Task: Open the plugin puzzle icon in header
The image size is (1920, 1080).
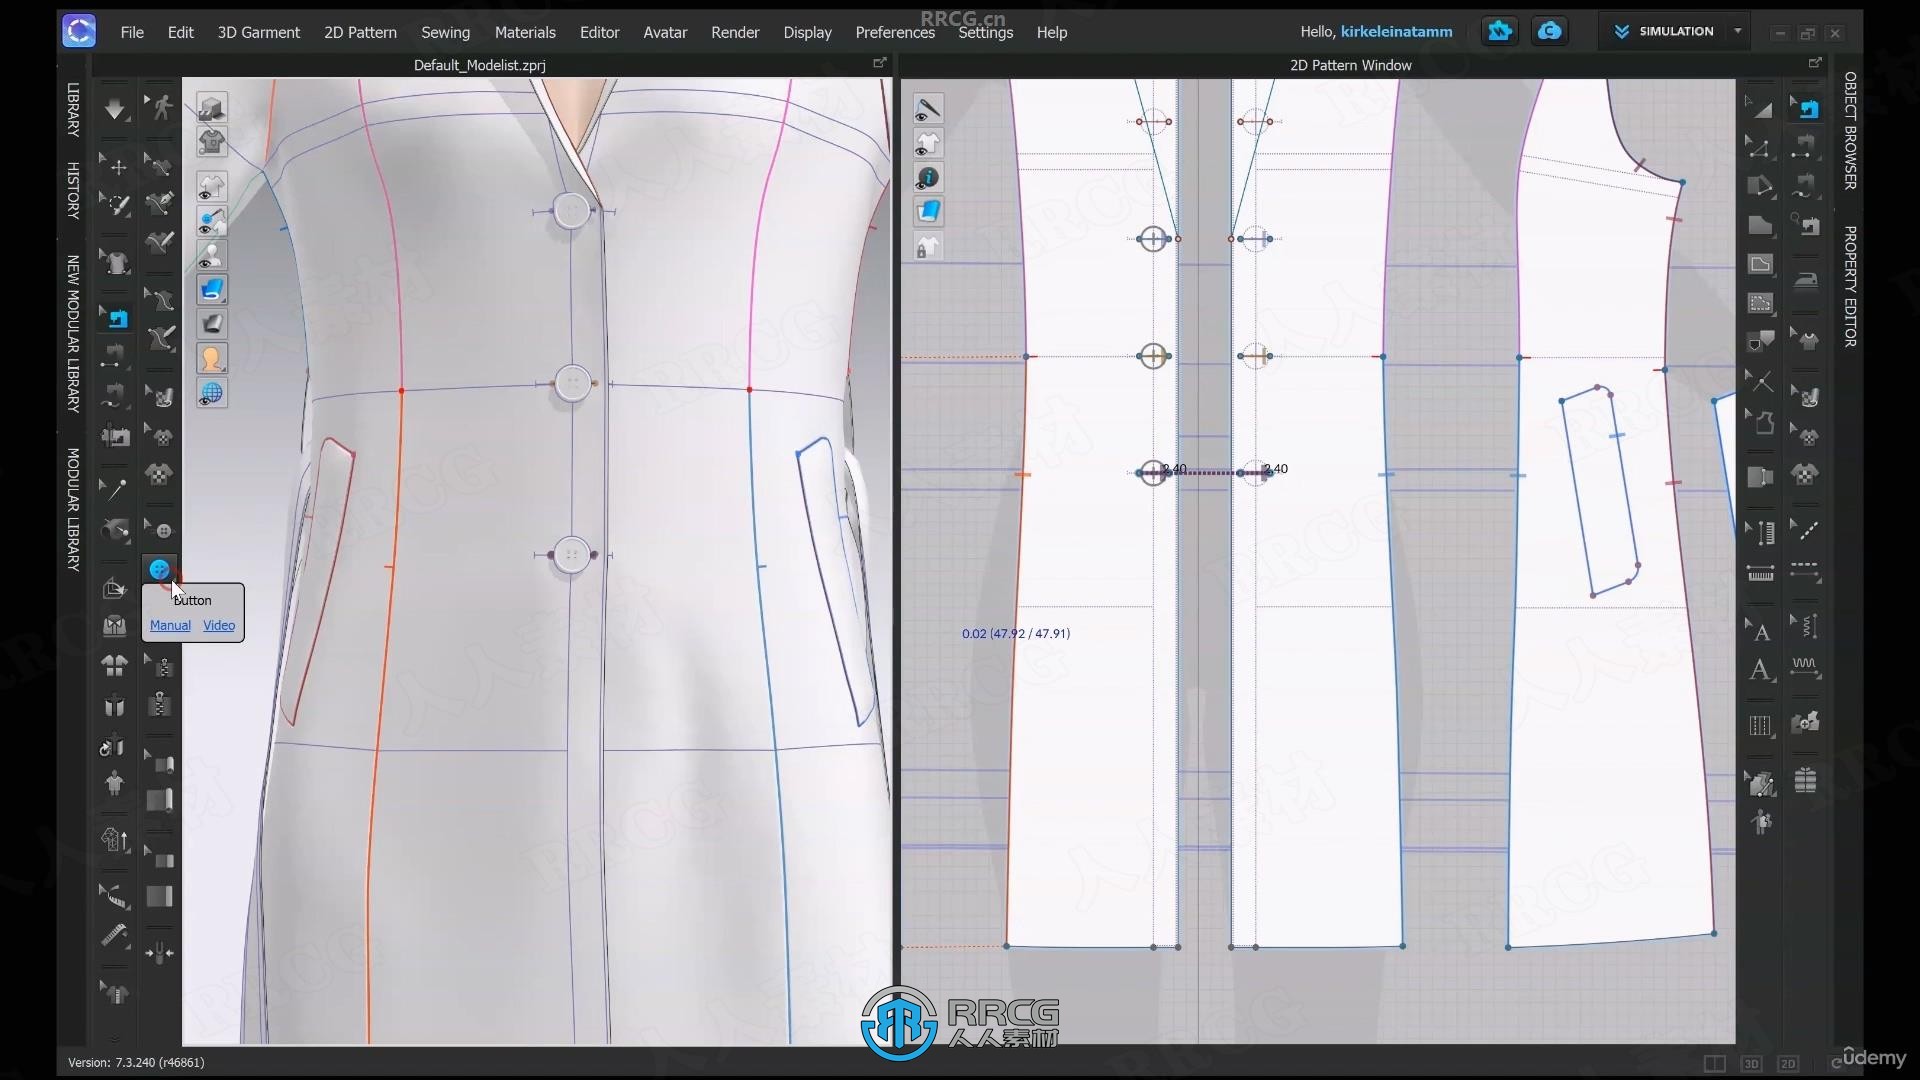Action: tap(1500, 31)
